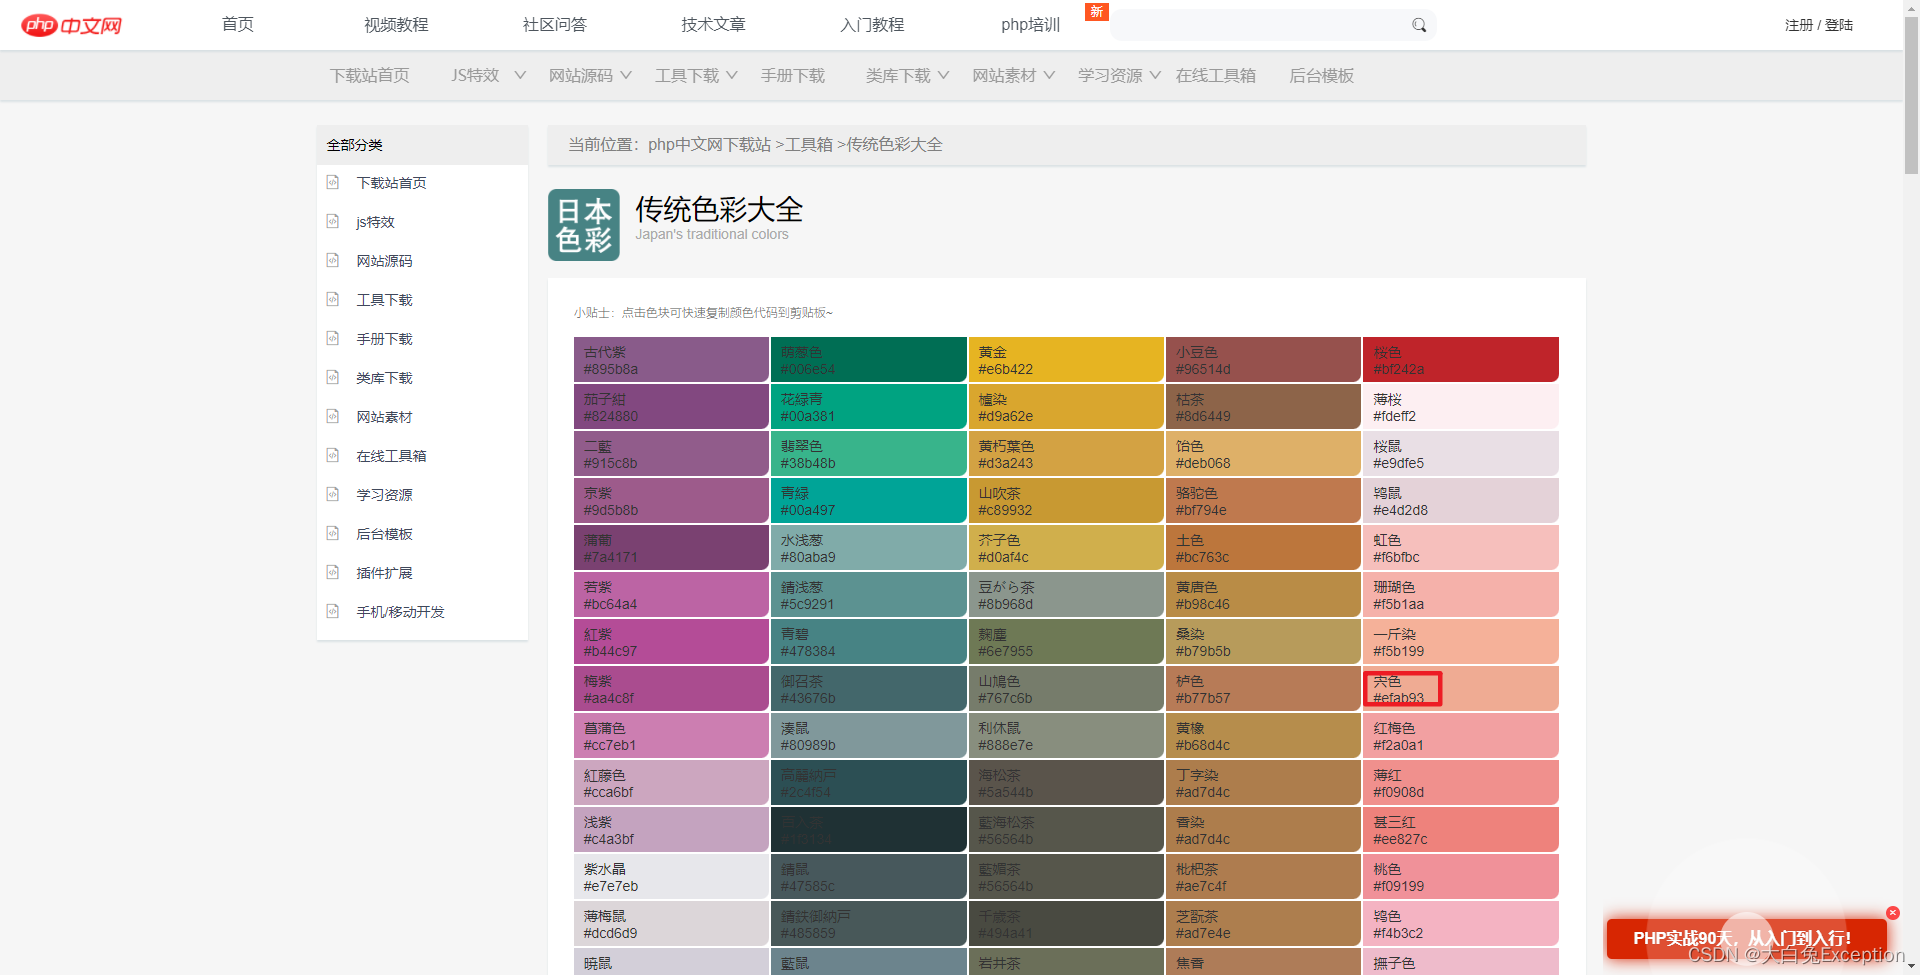Click the search magnifier icon
This screenshot has width=1920, height=975.
[x=1418, y=25]
